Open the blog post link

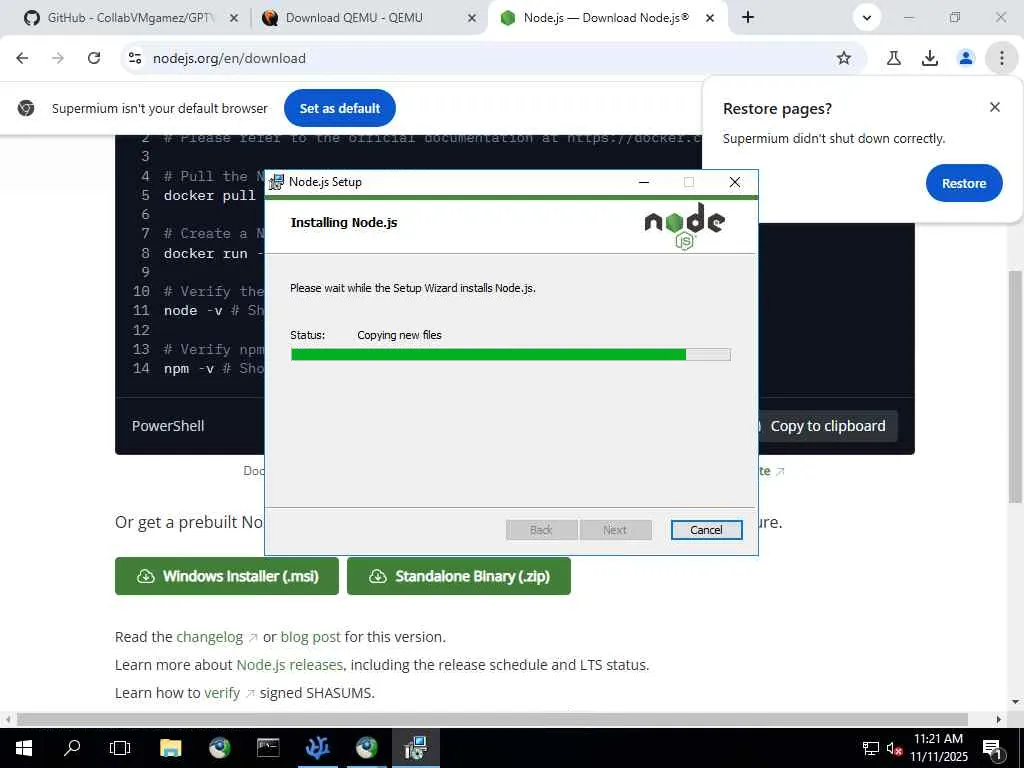tap(310, 637)
